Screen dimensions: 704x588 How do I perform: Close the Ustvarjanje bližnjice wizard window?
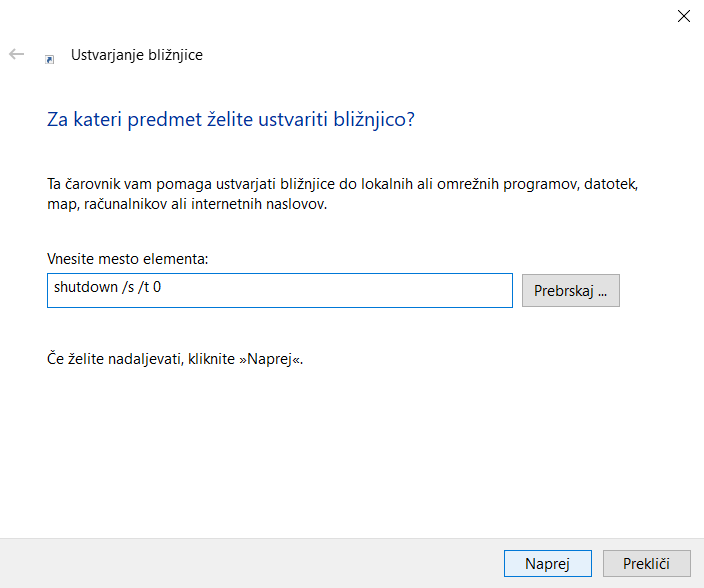684,15
